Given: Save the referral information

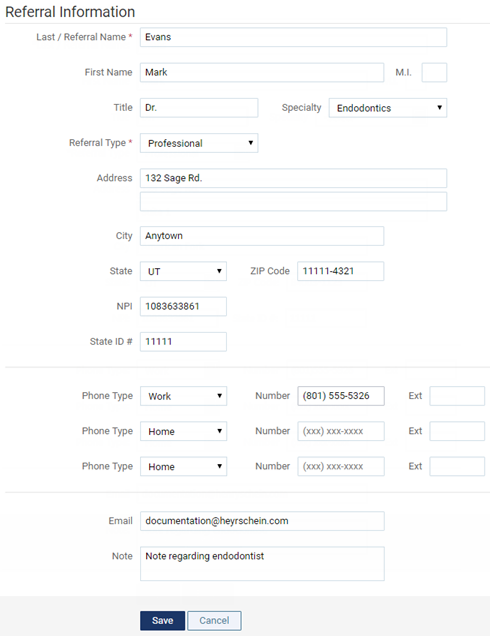Looking at the screenshot, I should [162, 621].
